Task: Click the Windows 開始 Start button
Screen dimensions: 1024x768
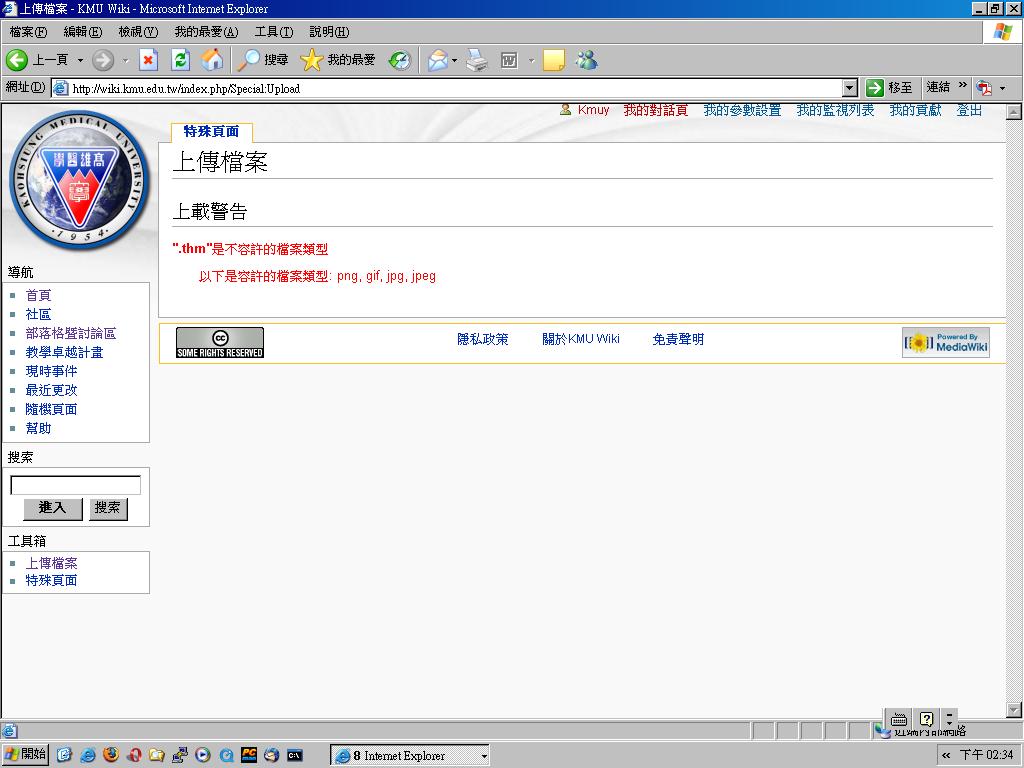Action: pyautogui.click(x=25, y=755)
